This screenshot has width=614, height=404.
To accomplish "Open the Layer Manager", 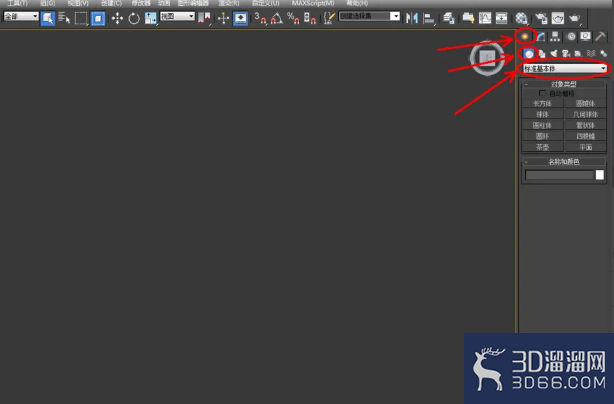I will point(449,18).
